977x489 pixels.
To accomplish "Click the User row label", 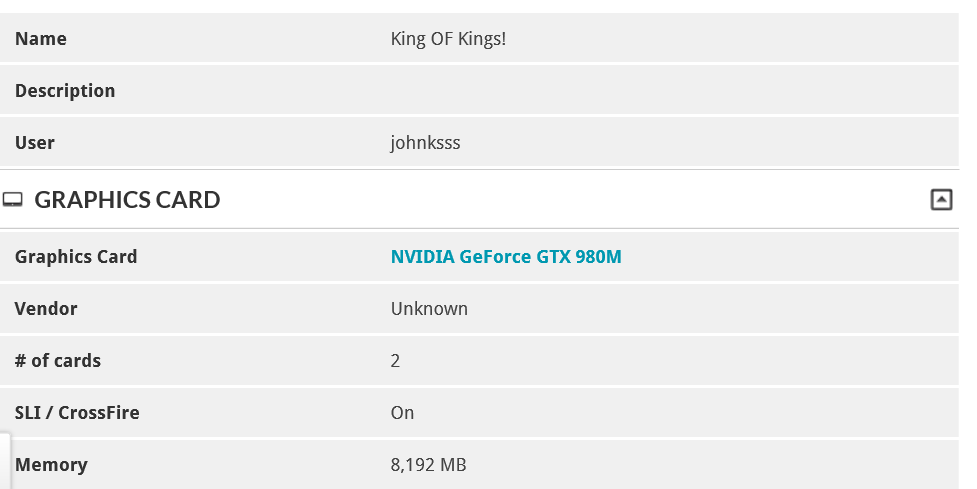I will click(35, 143).
